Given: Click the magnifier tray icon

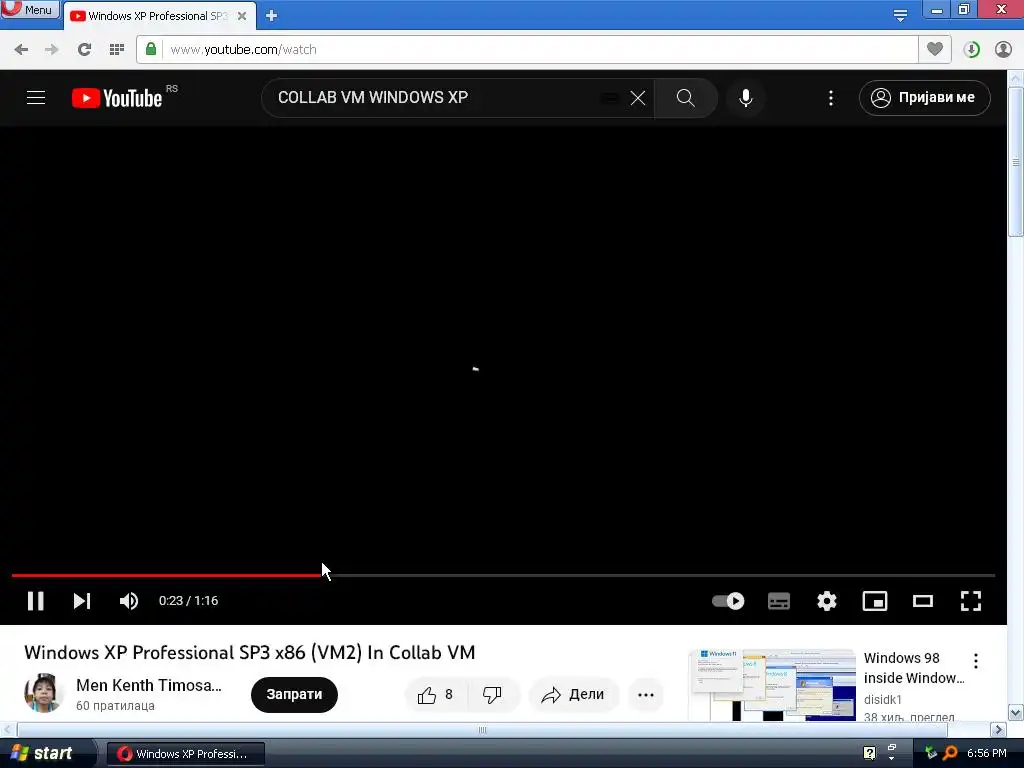Looking at the screenshot, I should 950,753.
